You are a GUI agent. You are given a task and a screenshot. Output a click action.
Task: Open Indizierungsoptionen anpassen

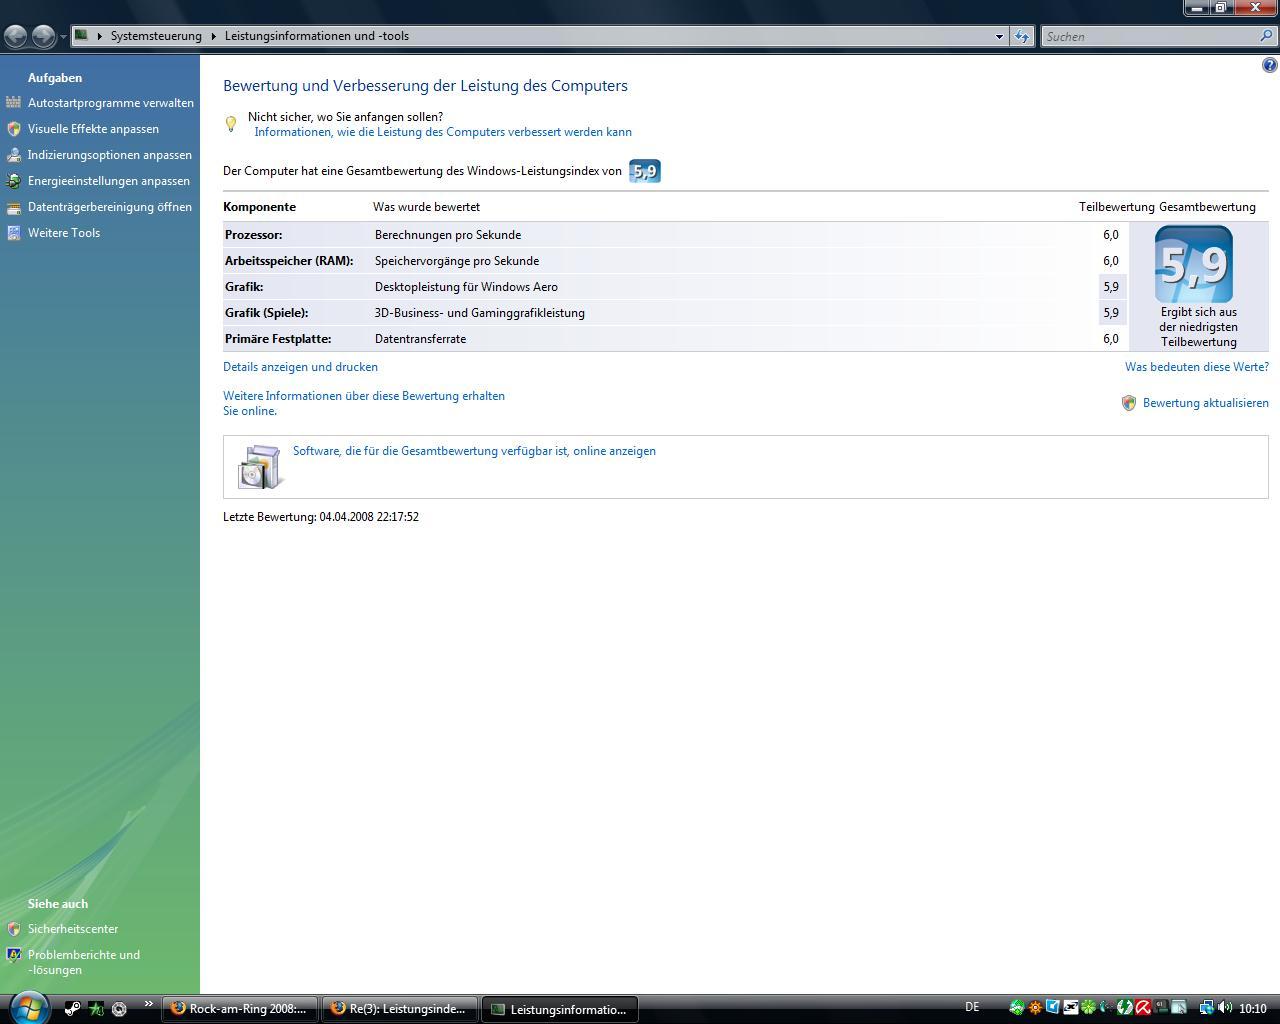coord(110,155)
